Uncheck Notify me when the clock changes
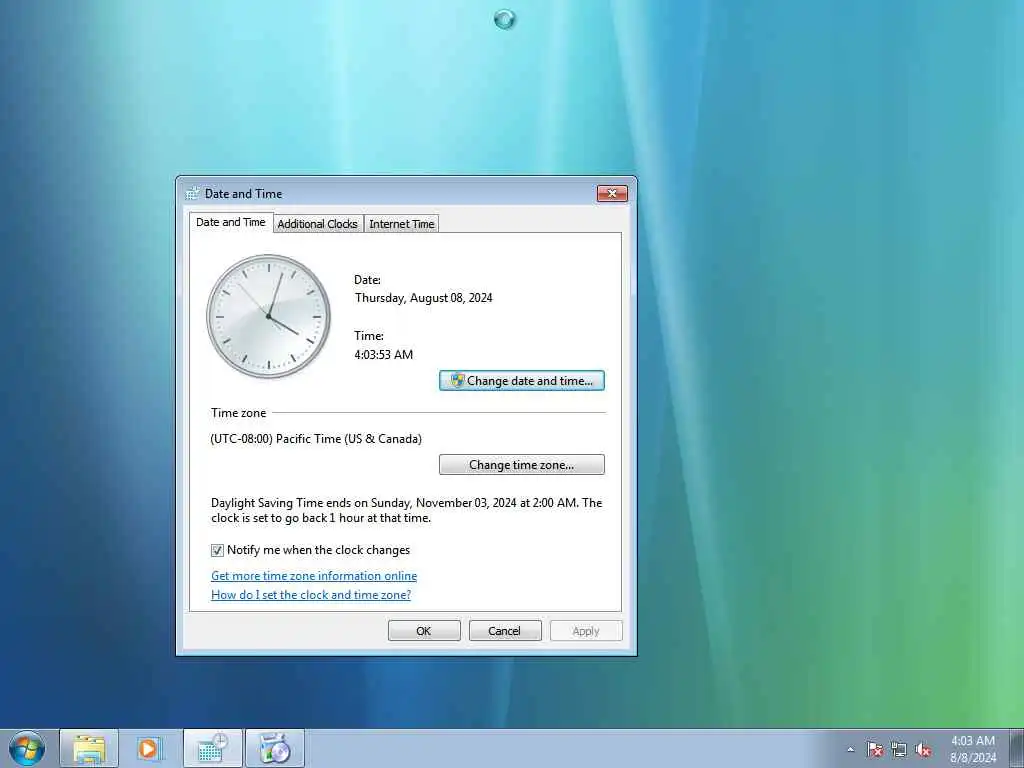Screen dimensions: 1024x768 pyautogui.click(x=217, y=551)
